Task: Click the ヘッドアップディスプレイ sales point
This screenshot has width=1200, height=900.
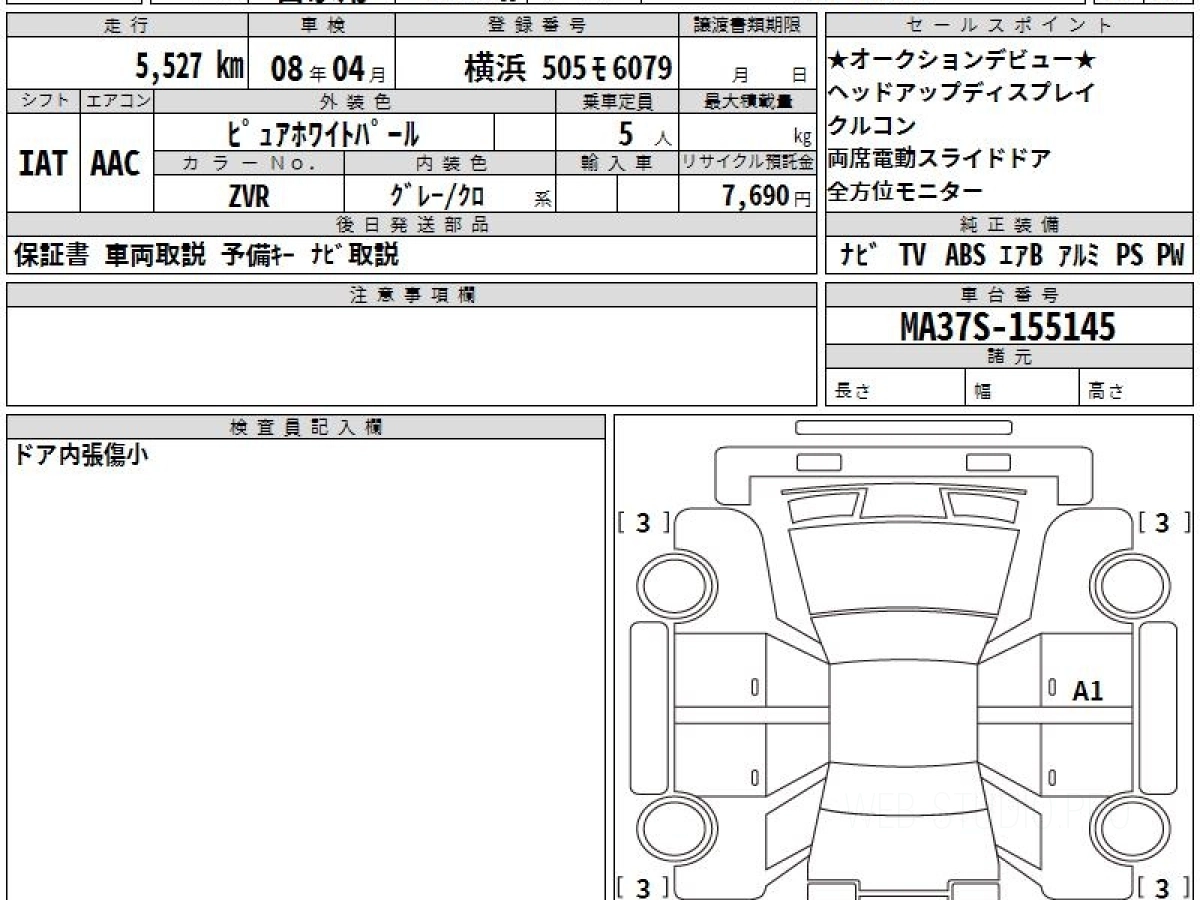Action: [x=961, y=93]
